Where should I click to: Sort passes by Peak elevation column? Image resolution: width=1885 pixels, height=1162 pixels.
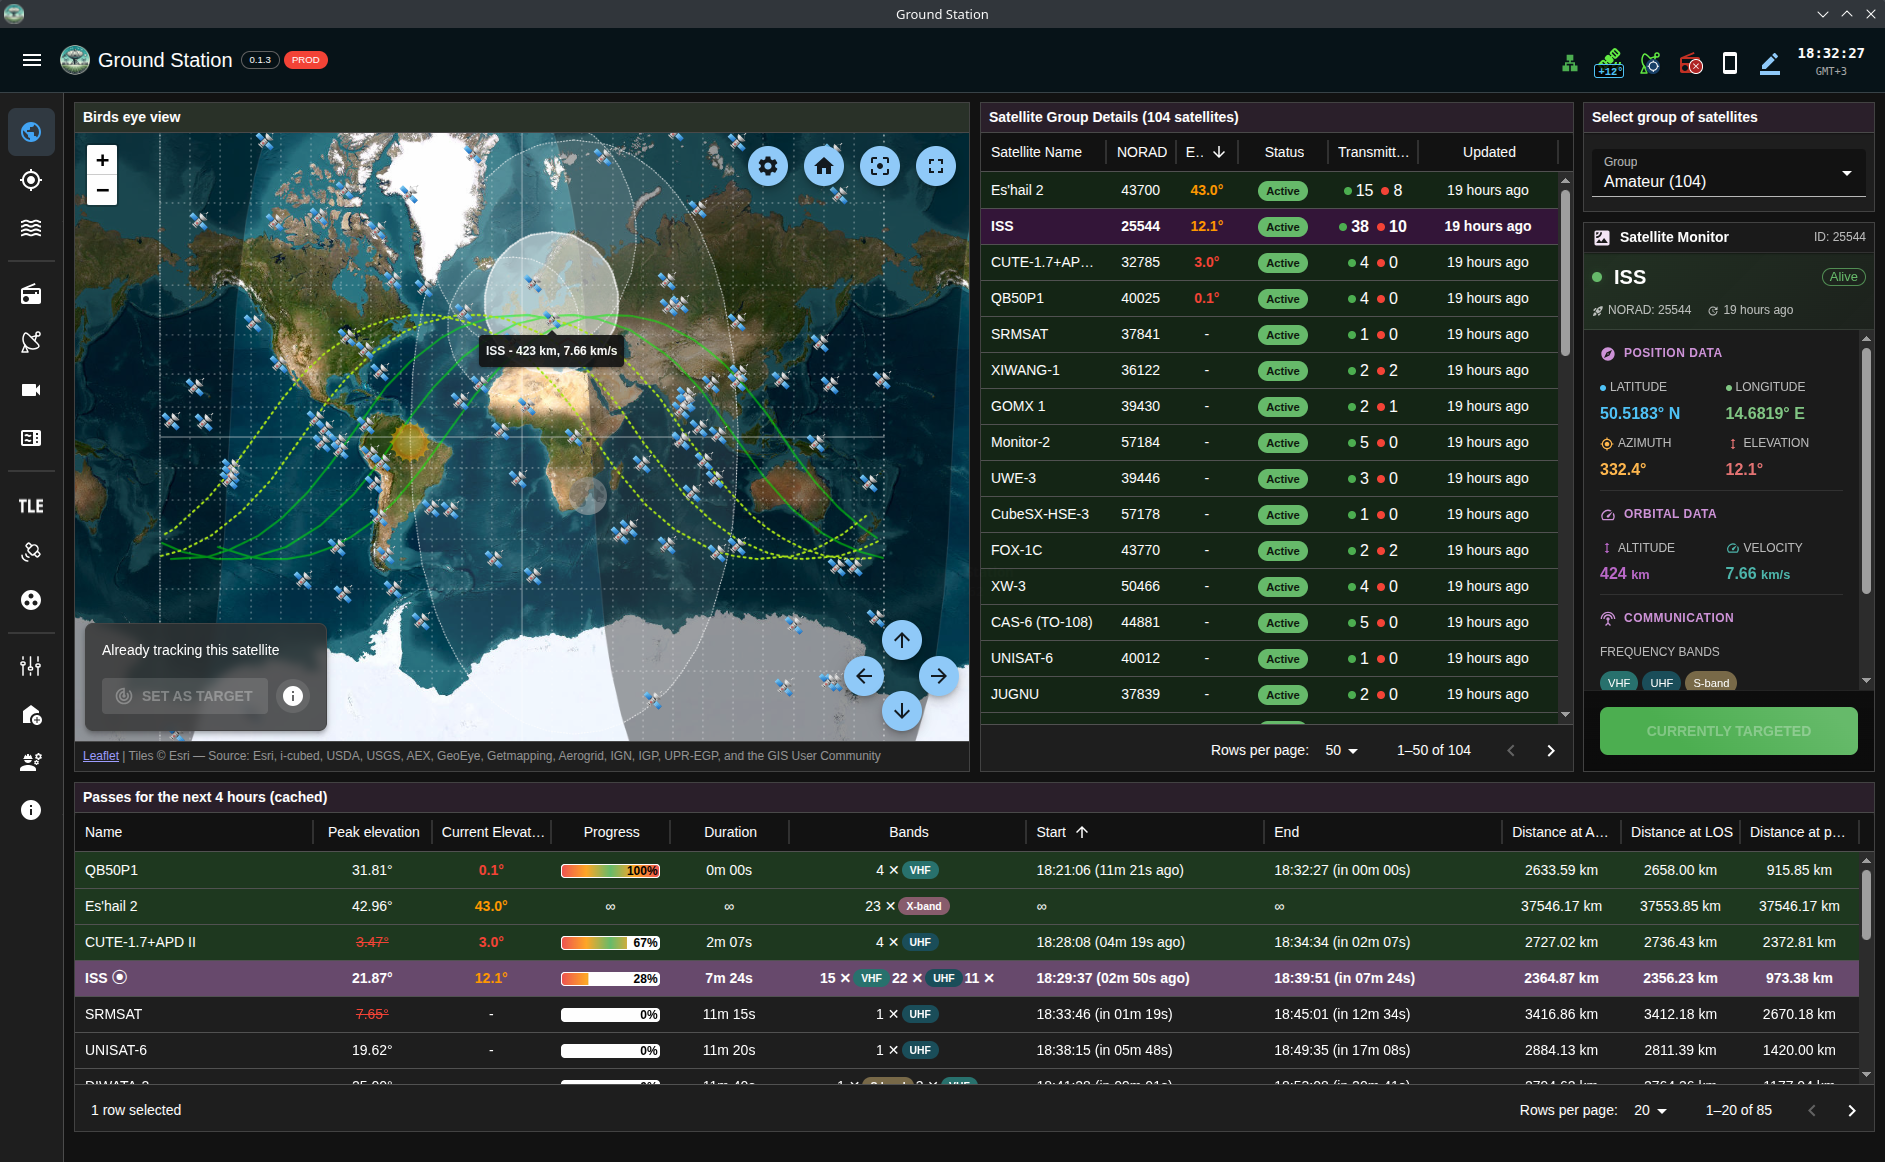pyautogui.click(x=373, y=832)
